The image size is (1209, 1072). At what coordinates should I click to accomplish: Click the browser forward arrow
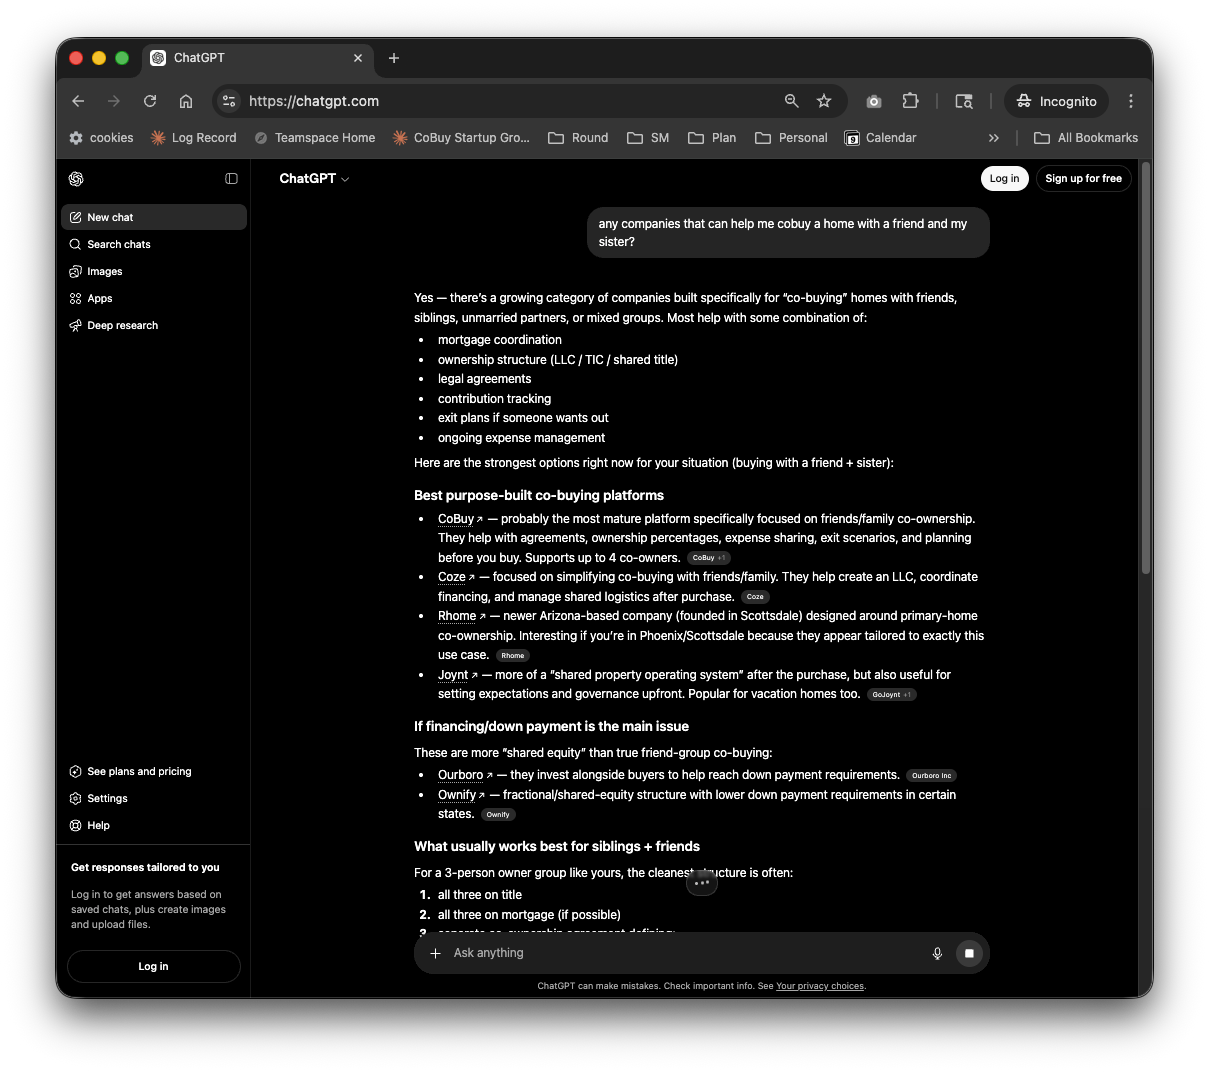114,101
